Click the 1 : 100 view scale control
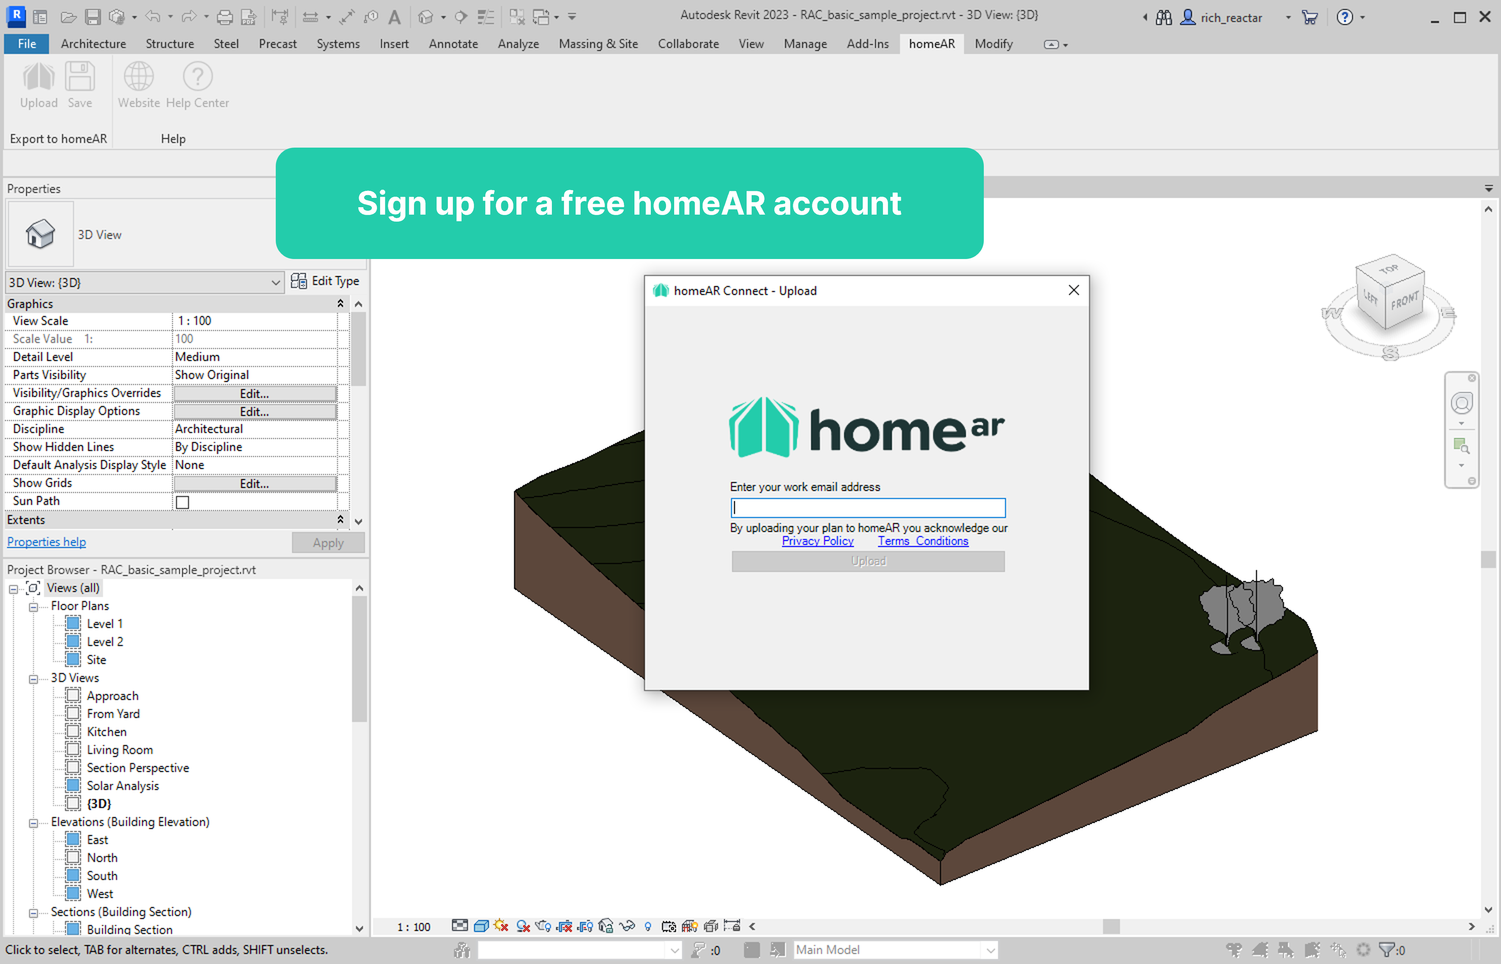The width and height of the screenshot is (1501, 964). (414, 927)
